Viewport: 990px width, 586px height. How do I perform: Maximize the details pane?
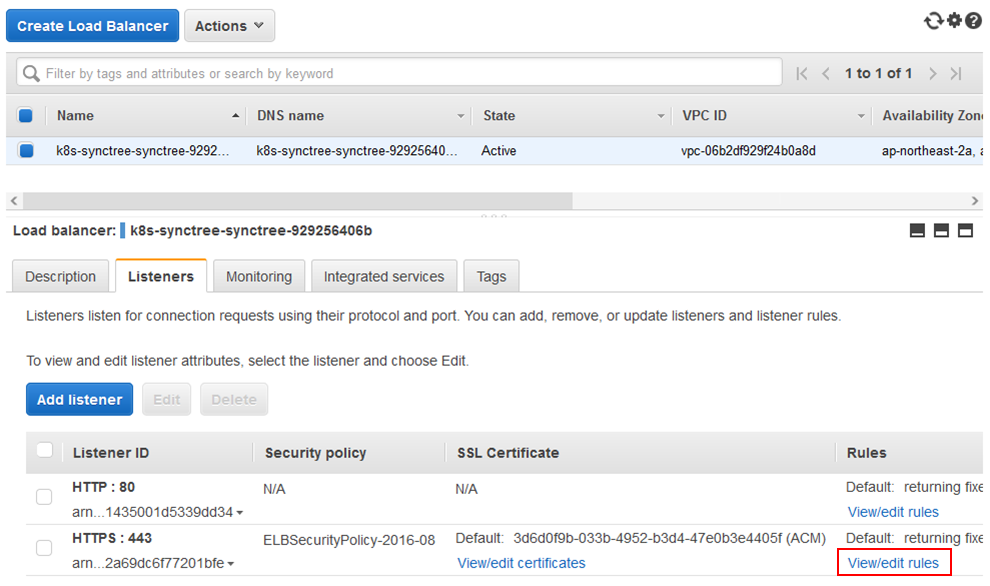[965, 230]
